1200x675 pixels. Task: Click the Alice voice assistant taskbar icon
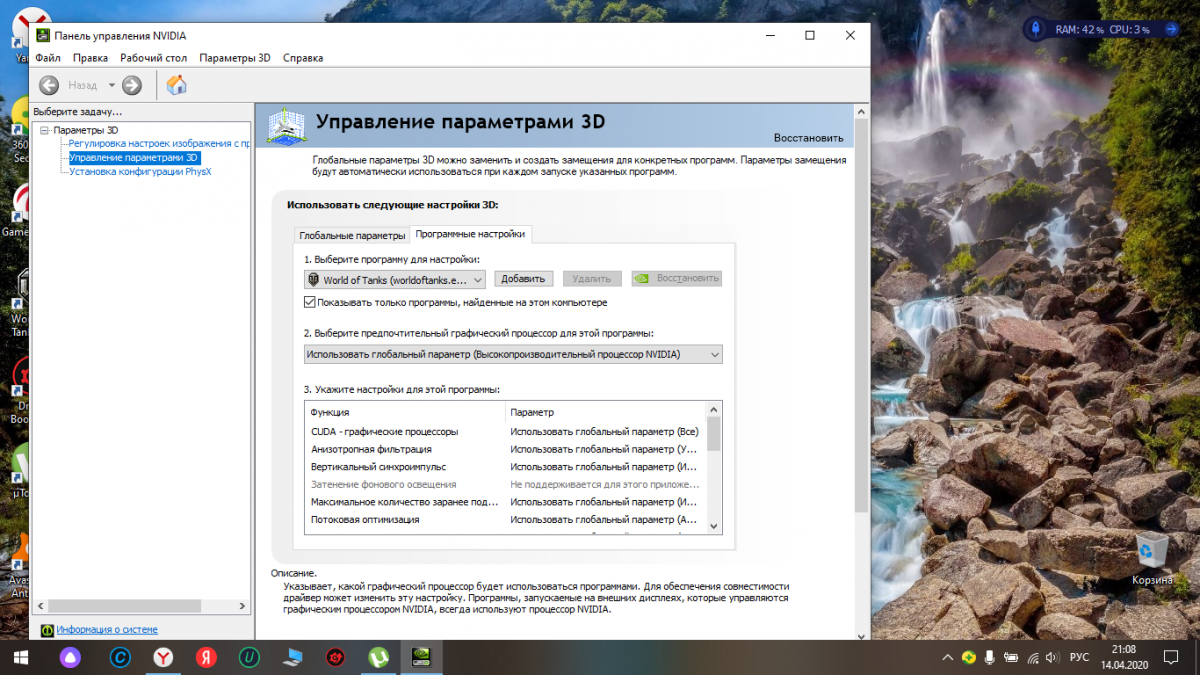pyautogui.click(x=69, y=657)
